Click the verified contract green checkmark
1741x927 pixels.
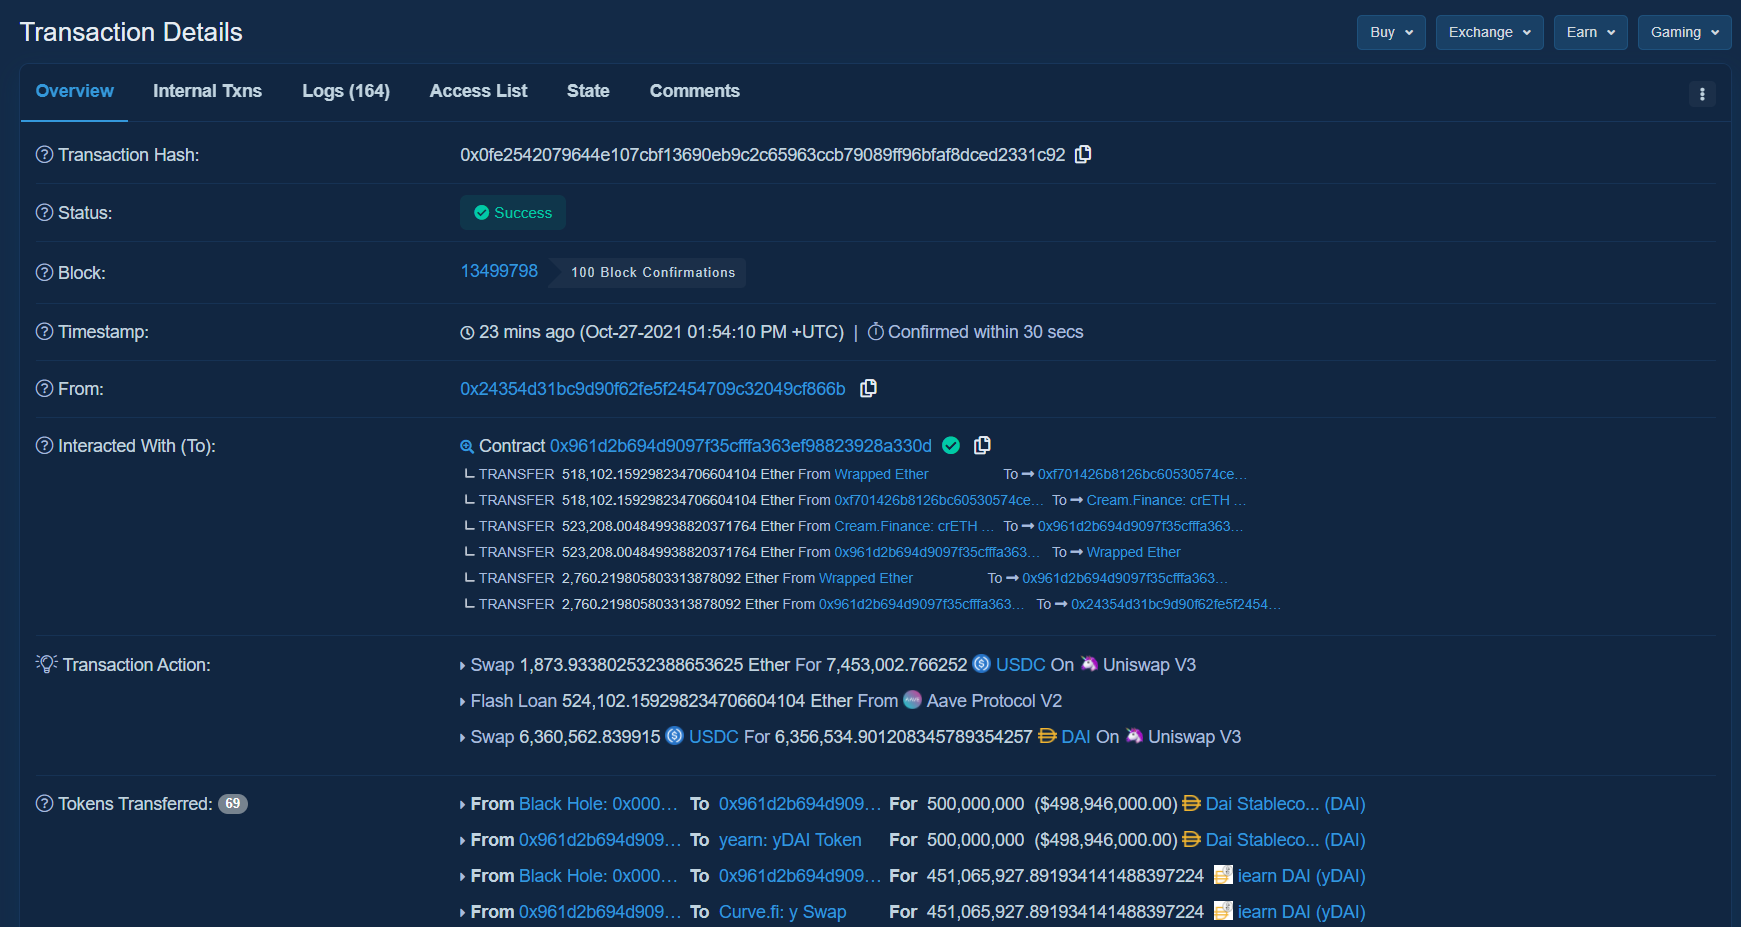(952, 445)
